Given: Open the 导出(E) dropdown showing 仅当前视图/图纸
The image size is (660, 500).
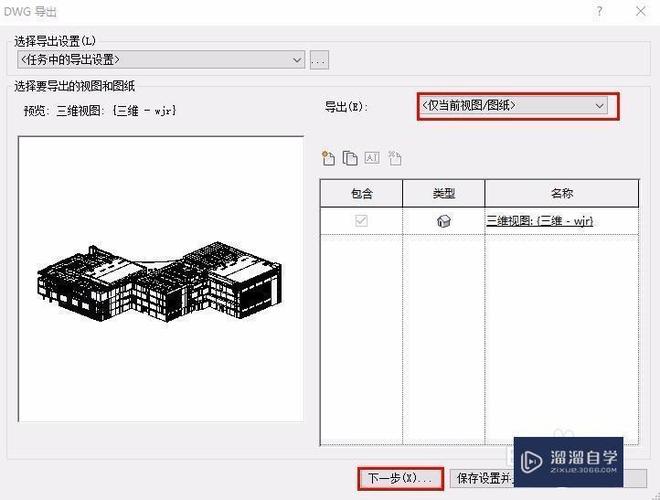Looking at the screenshot, I should (514, 105).
